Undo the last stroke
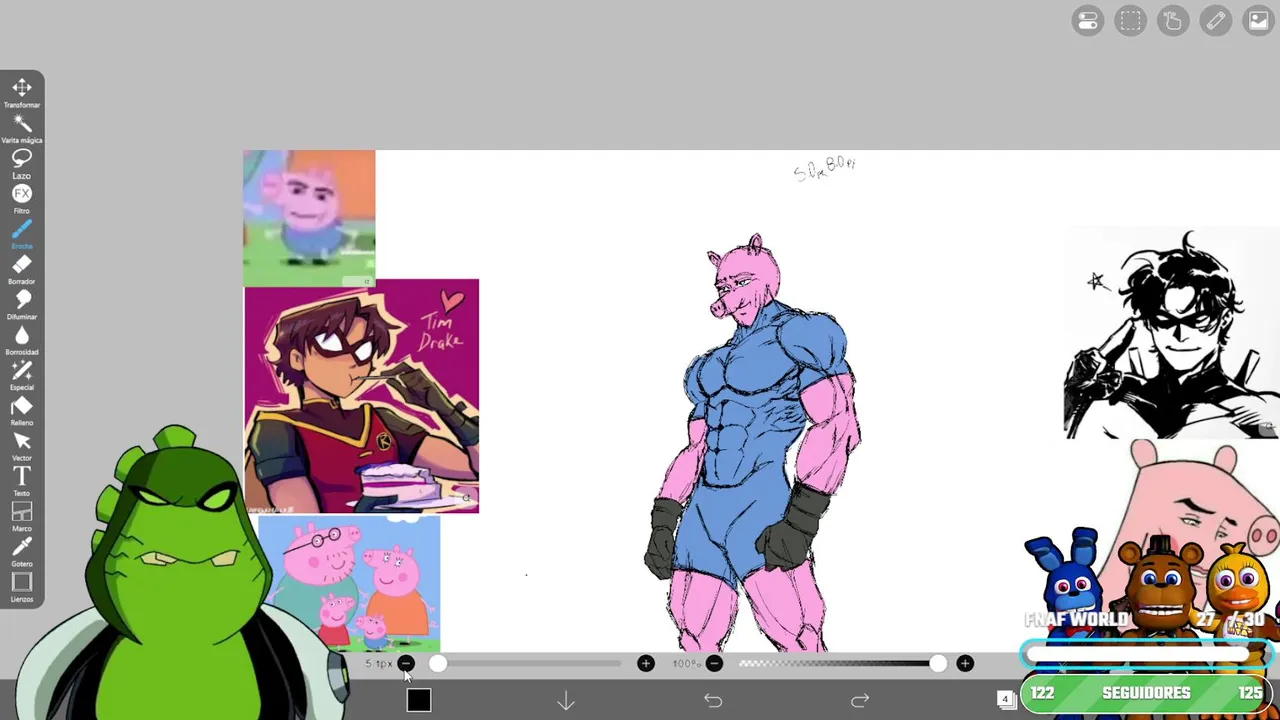This screenshot has height=720, width=1280. 713,701
